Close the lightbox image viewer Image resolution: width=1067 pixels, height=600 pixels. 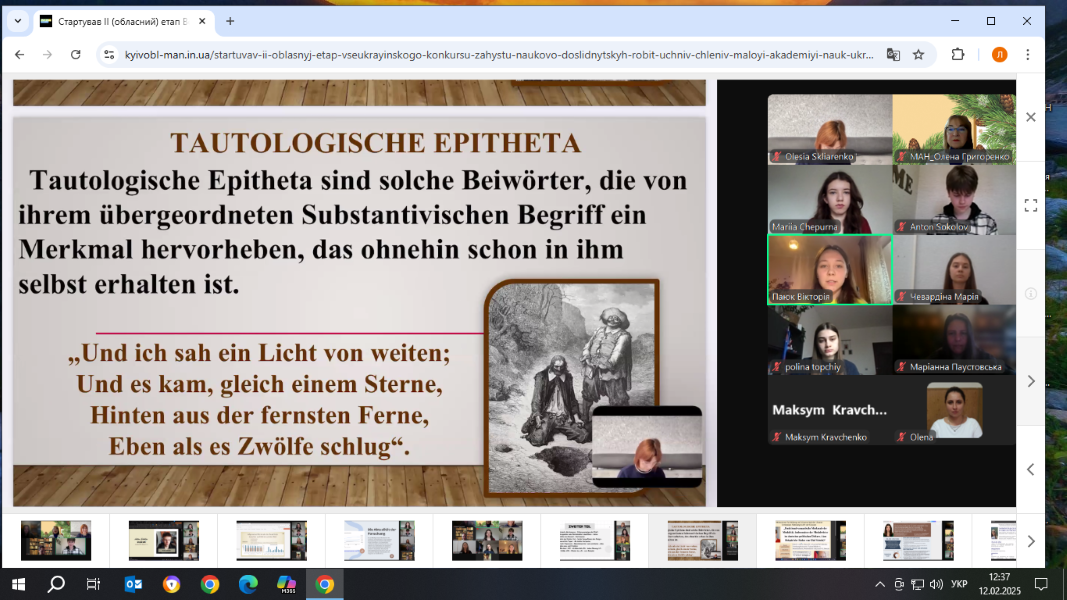pos(1030,117)
